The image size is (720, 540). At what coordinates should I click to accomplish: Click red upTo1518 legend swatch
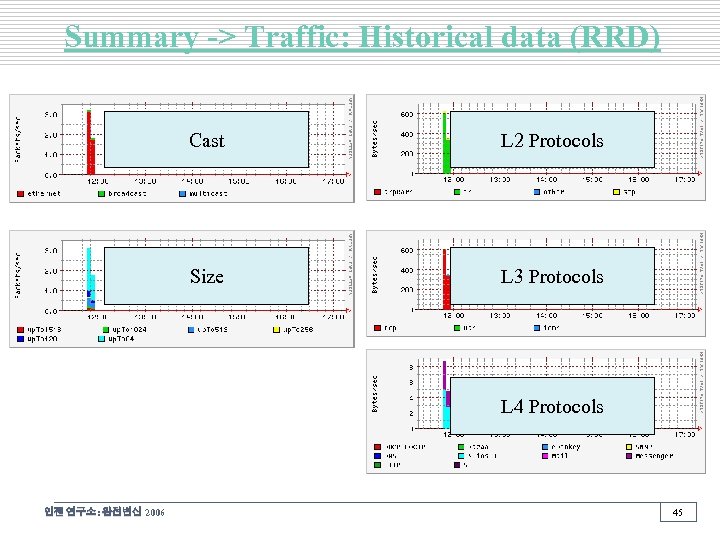pyautogui.click(x=20, y=330)
